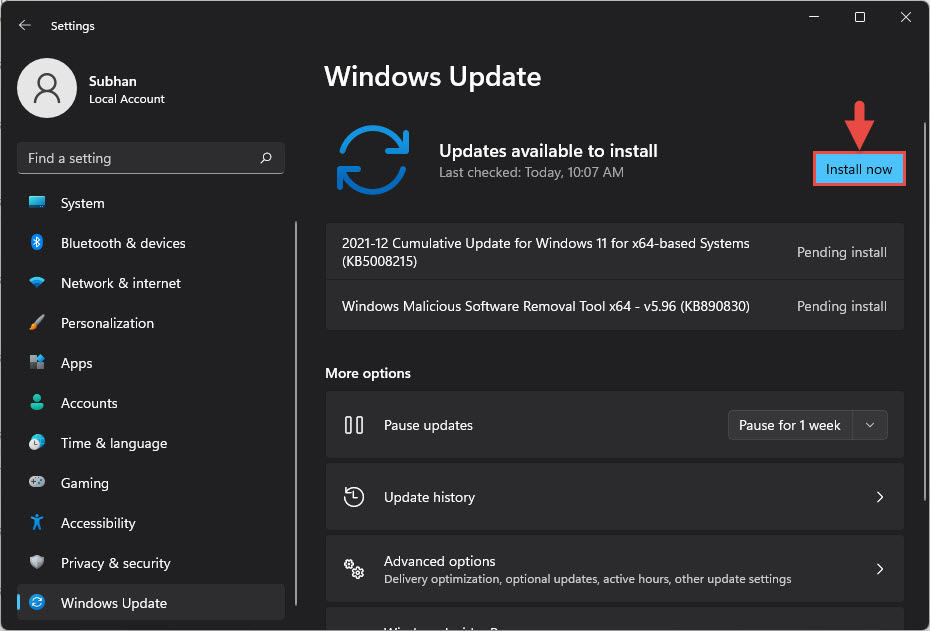This screenshot has width=930, height=631.
Task: Click Updates available to install heading
Action: click(548, 151)
